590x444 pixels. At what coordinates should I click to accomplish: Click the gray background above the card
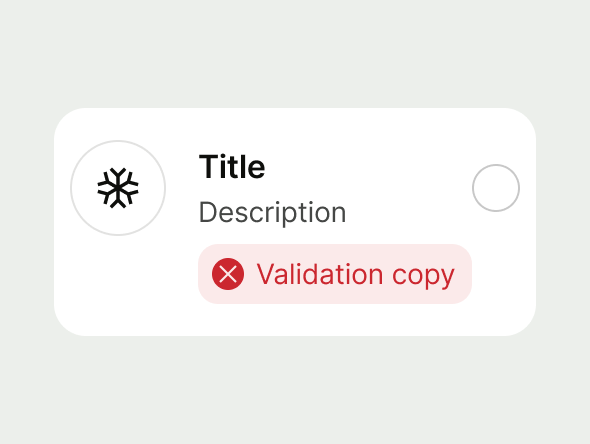coord(295,53)
